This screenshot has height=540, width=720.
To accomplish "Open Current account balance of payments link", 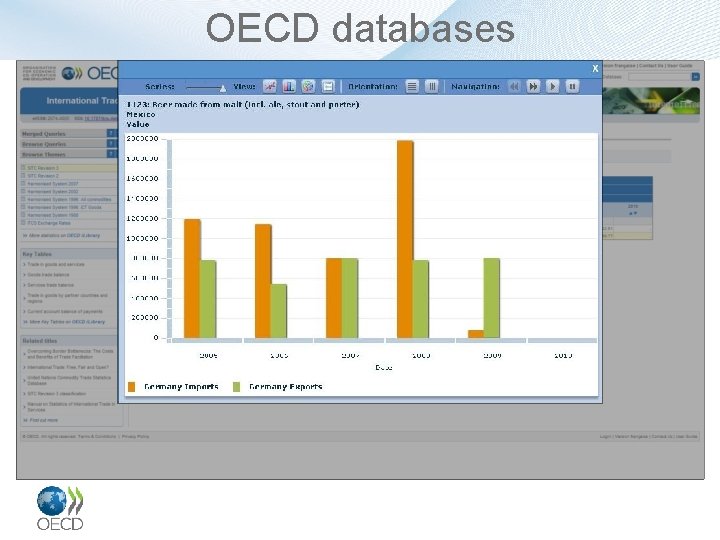I will click(65, 311).
